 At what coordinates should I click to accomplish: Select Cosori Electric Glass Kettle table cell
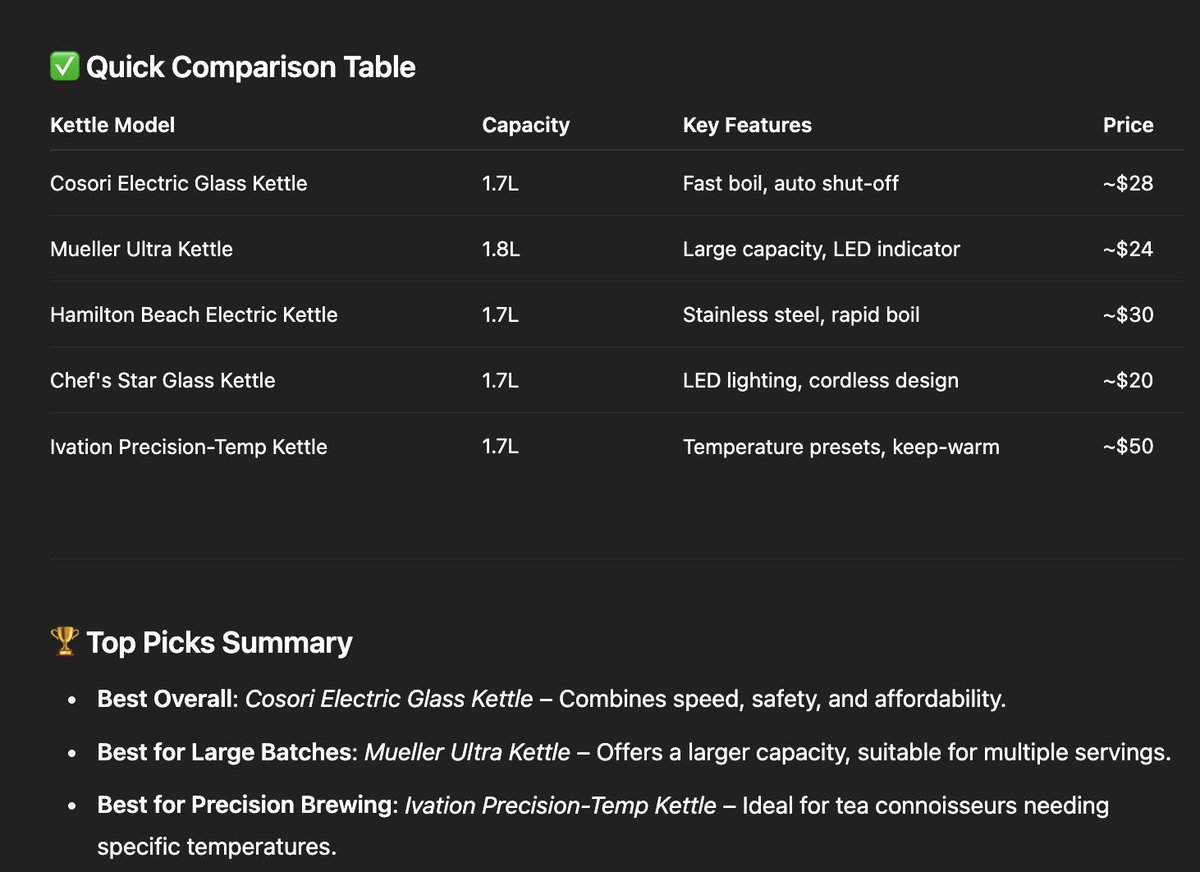point(179,183)
